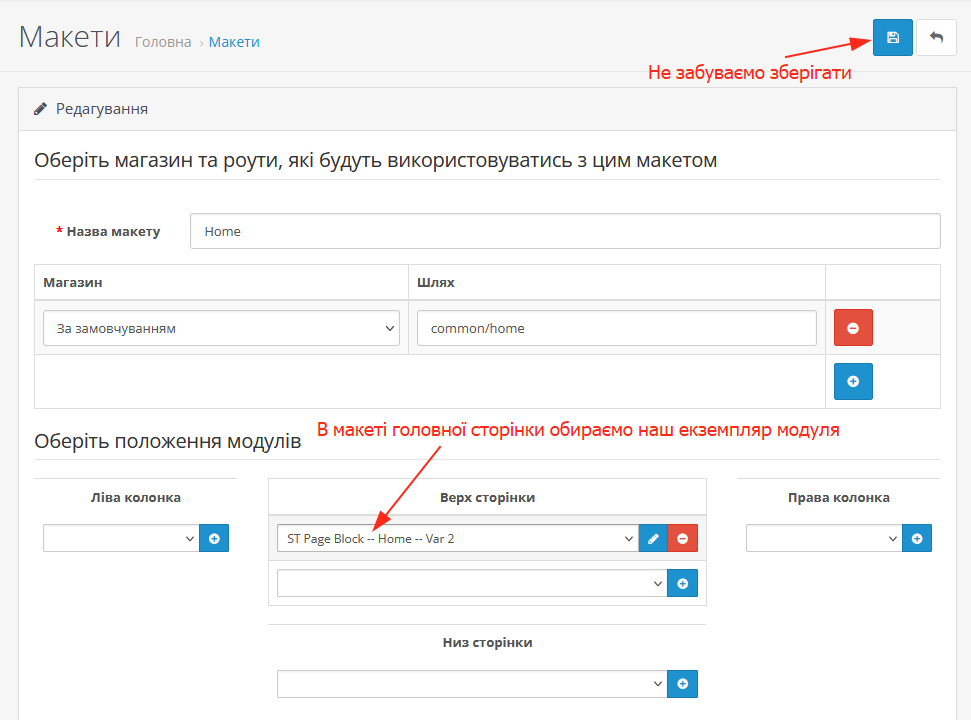Open the Низ сторінки module dropdown
971x720 pixels.
(472, 683)
